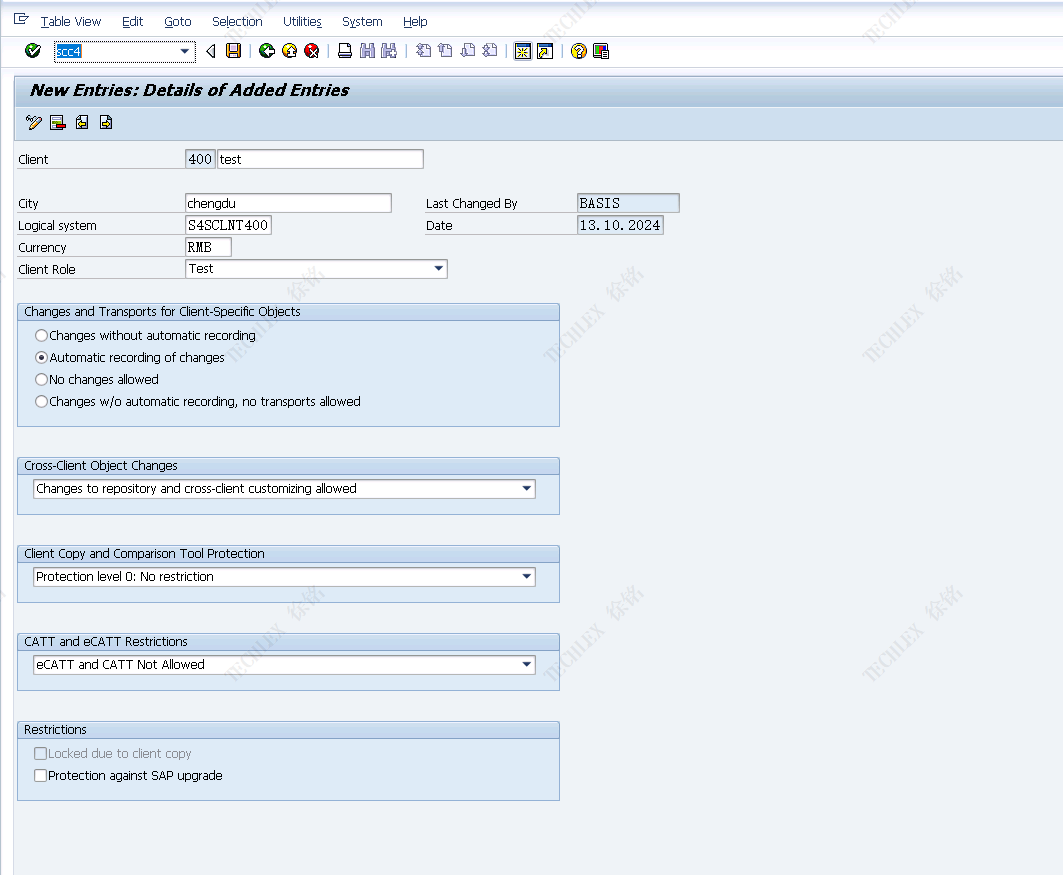Open the Table View menu
Screen dimensions: 1063x875
point(70,21)
